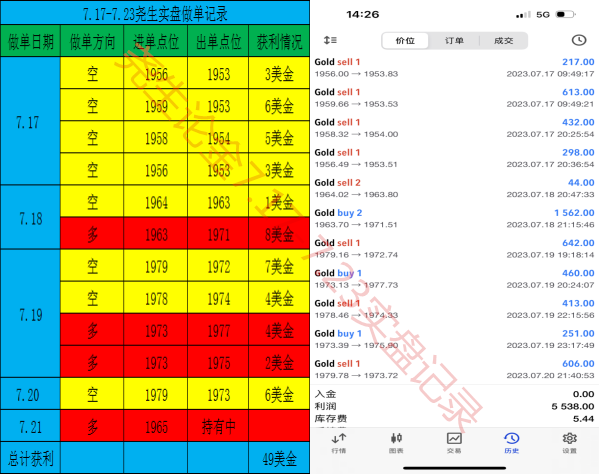Select the 7.20 date cell

tap(31, 394)
